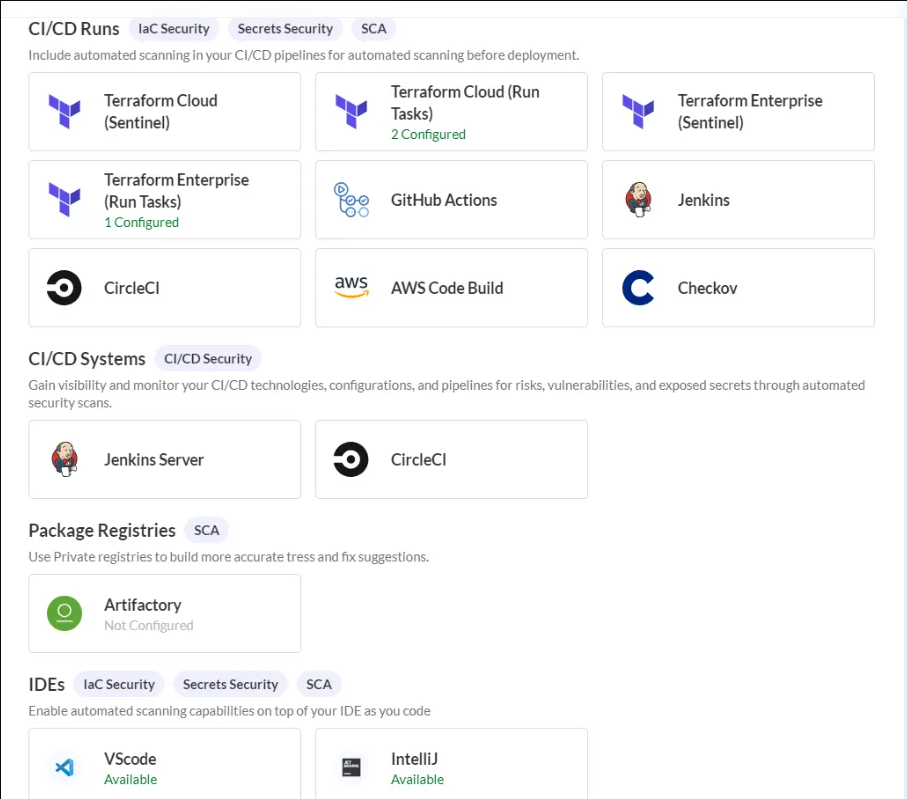Click the Jenkins Server butler icon
Viewport: 907px width, 799px height.
pyautogui.click(x=65, y=460)
